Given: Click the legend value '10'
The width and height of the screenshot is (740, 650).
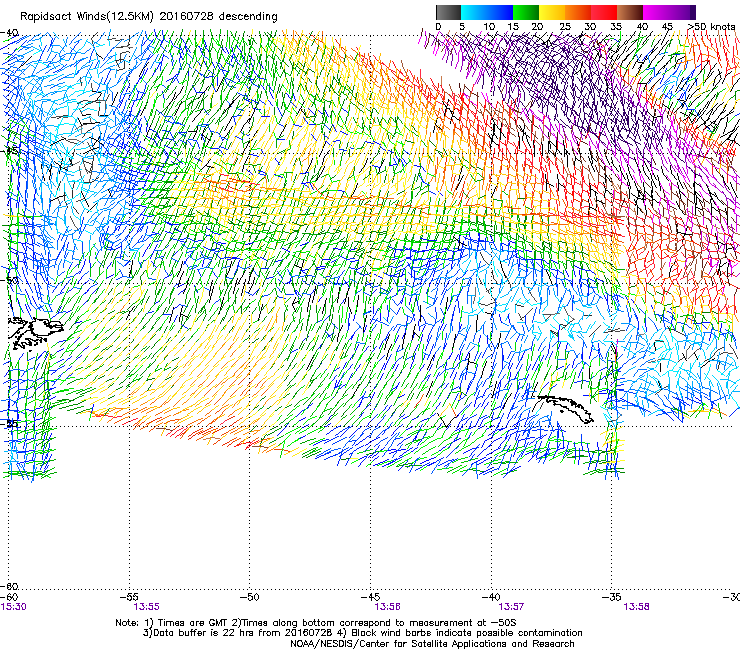Looking at the screenshot, I should coord(489,26).
